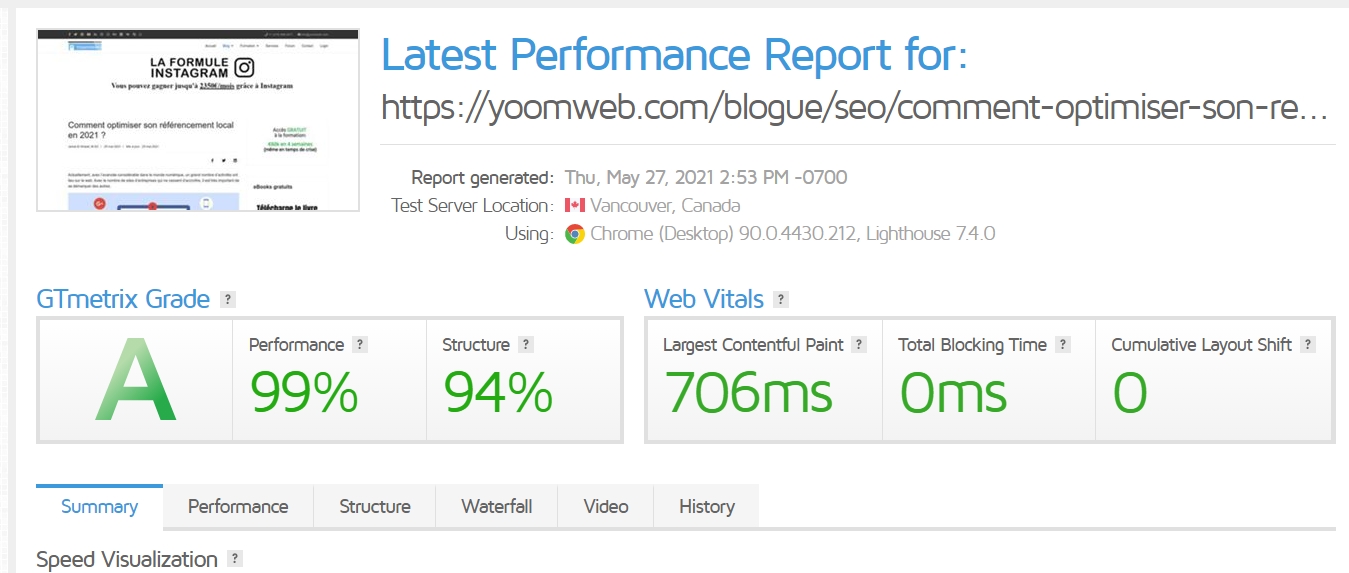Screen dimensions: 1349x573
Task: Click Speed Visualization help icon
Action: point(234,559)
